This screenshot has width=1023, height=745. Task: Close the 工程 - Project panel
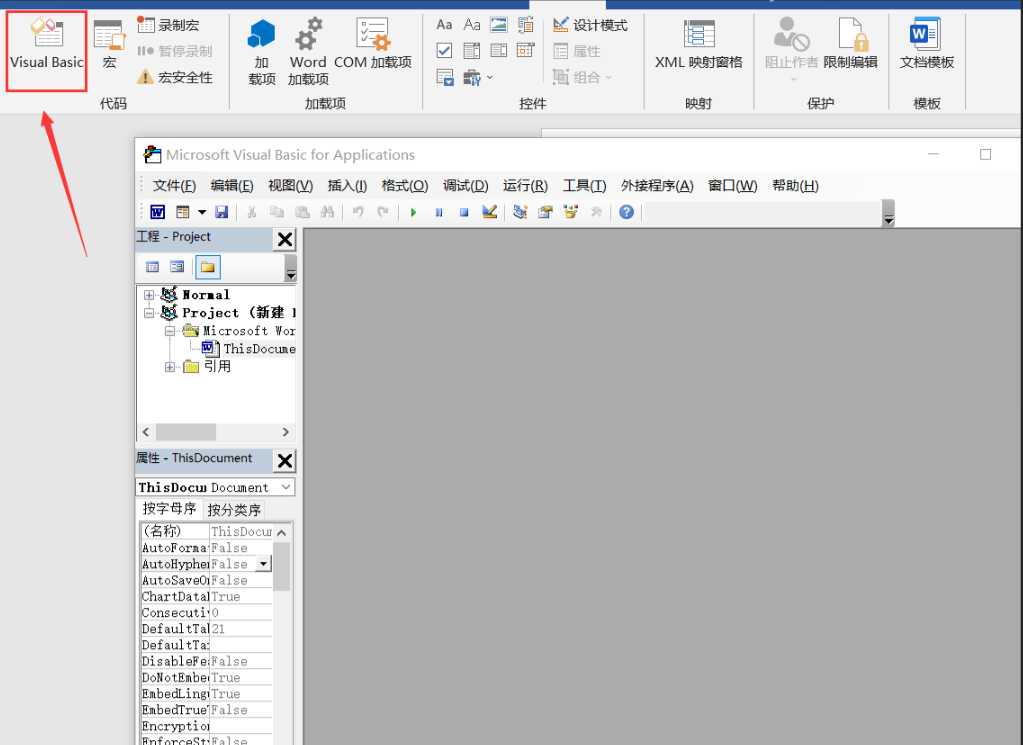click(x=285, y=239)
